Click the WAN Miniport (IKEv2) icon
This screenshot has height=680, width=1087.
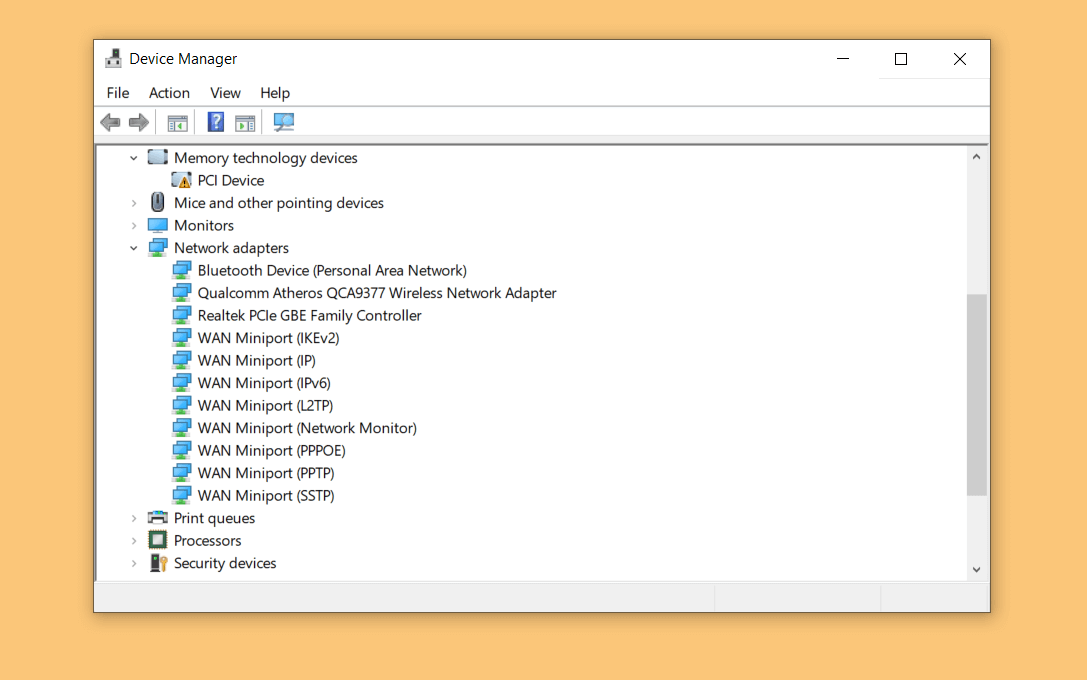182,338
